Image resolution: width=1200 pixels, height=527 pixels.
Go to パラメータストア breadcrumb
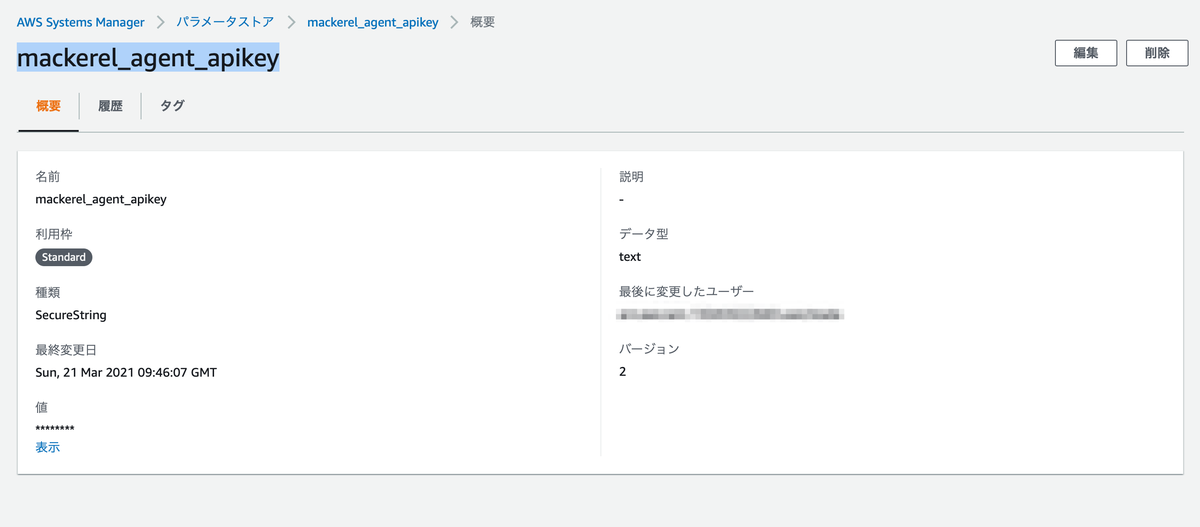pyautogui.click(x=225, y=22)
